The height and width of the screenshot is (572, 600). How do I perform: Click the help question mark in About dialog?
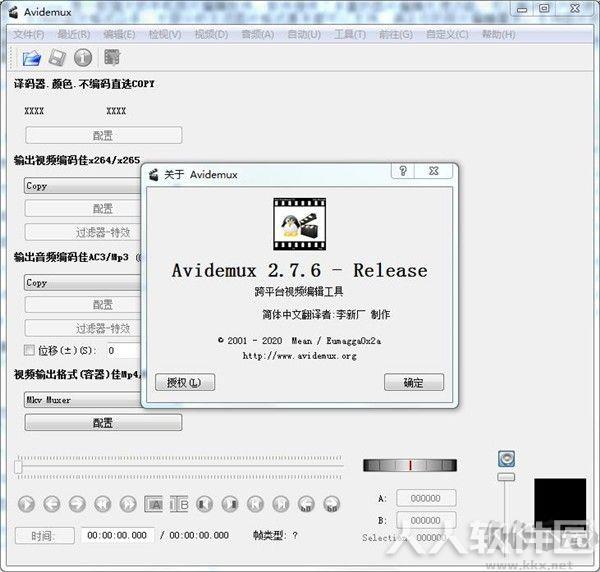[x=403, y=171]
